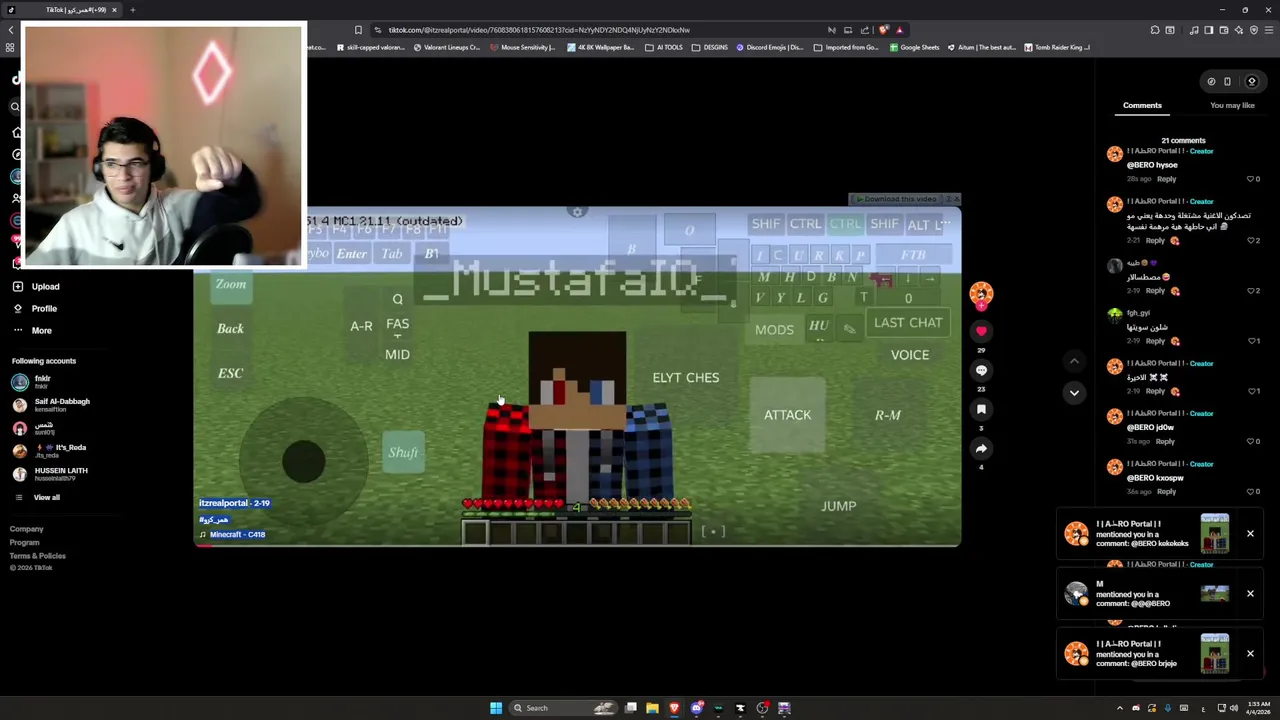Viewport: 1280px width, 720px height.
Task: Open the Tomb Raider King bookmark
Action: pos(1057,47)
